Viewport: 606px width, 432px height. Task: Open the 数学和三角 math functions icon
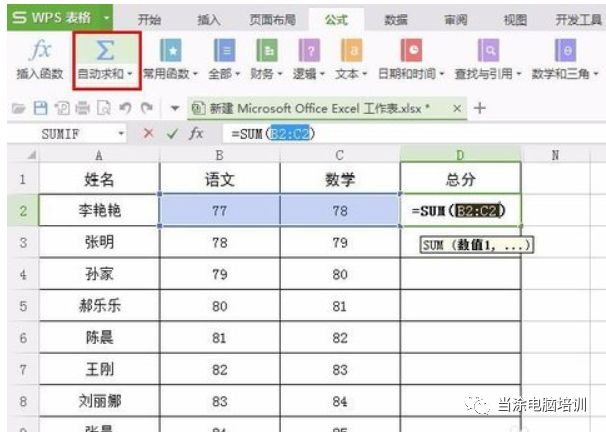[565, 50]
